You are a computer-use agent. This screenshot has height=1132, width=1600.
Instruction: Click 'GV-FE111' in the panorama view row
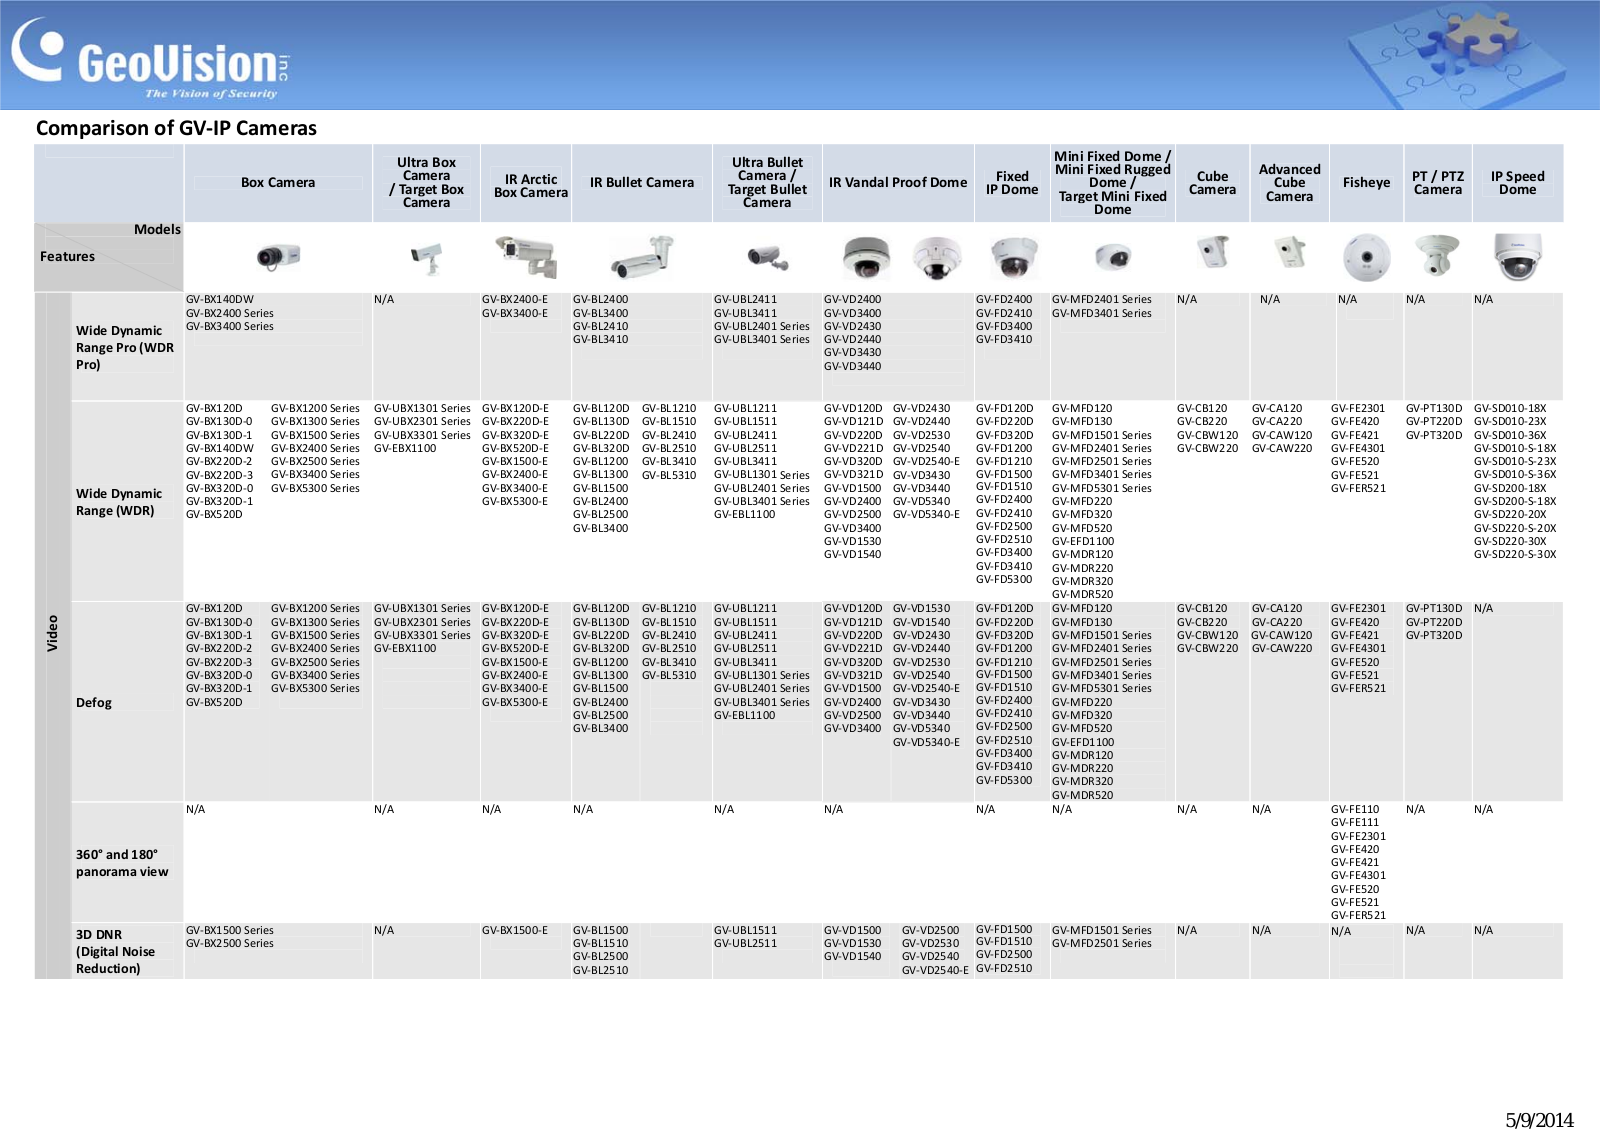[x=1355, y=823]
